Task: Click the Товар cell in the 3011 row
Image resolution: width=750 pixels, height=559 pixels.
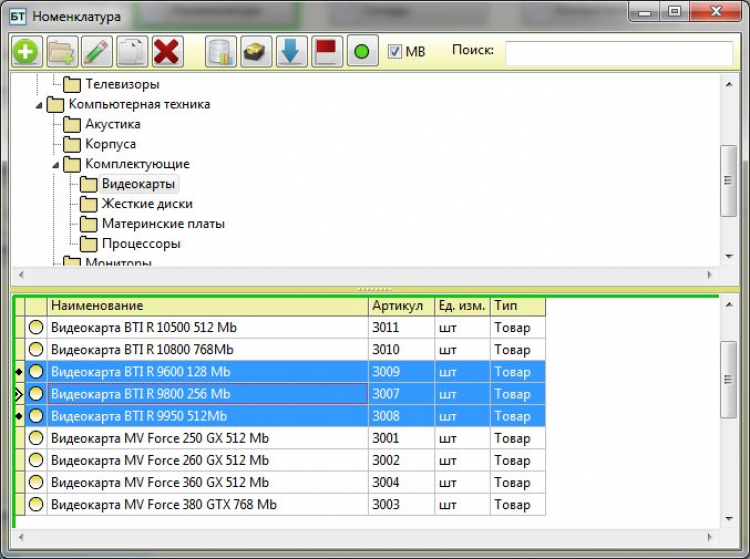Action: [x=518, y=328]
